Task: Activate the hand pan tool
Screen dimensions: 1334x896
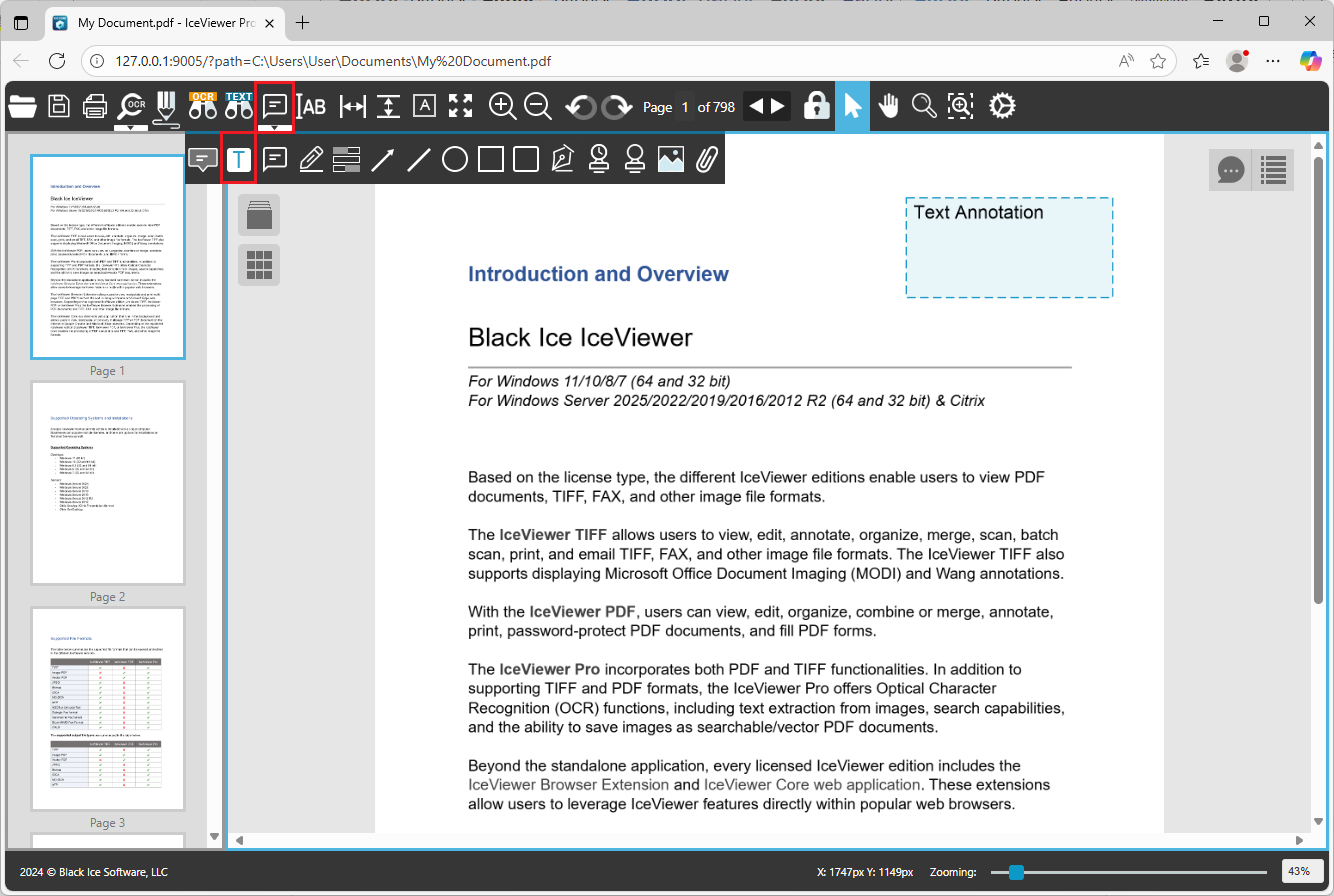Action: pyautogui.click(x=889, y=106)
